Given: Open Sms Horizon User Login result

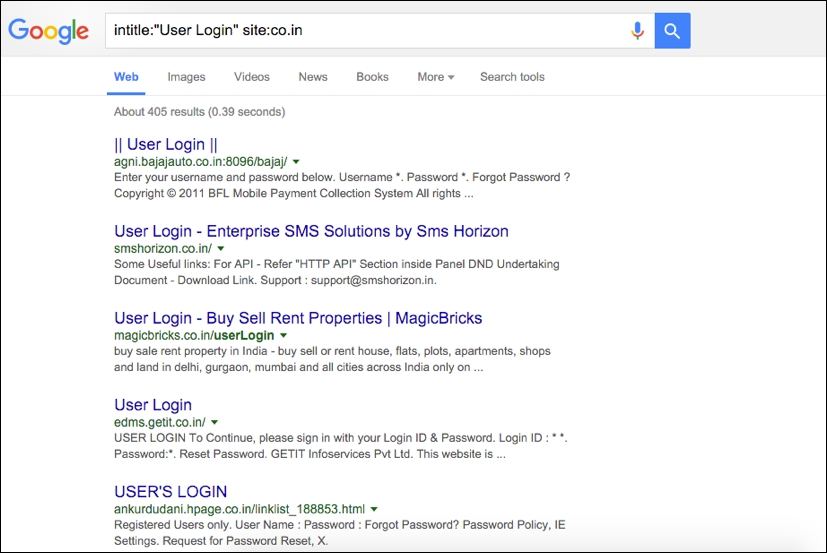Looking at the screenshot, I should (x=311, y=231).
